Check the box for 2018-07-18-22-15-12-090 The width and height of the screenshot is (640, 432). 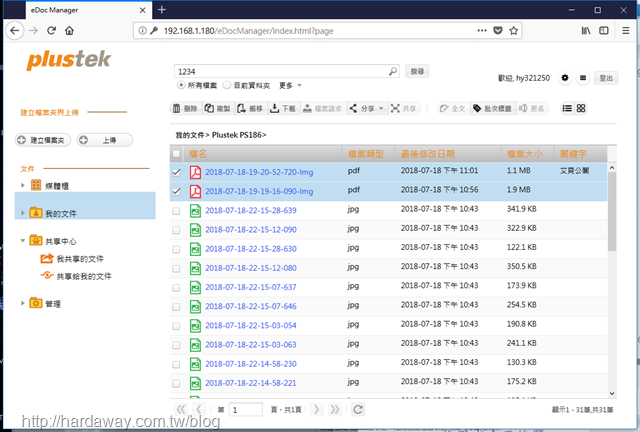(176, 230)
